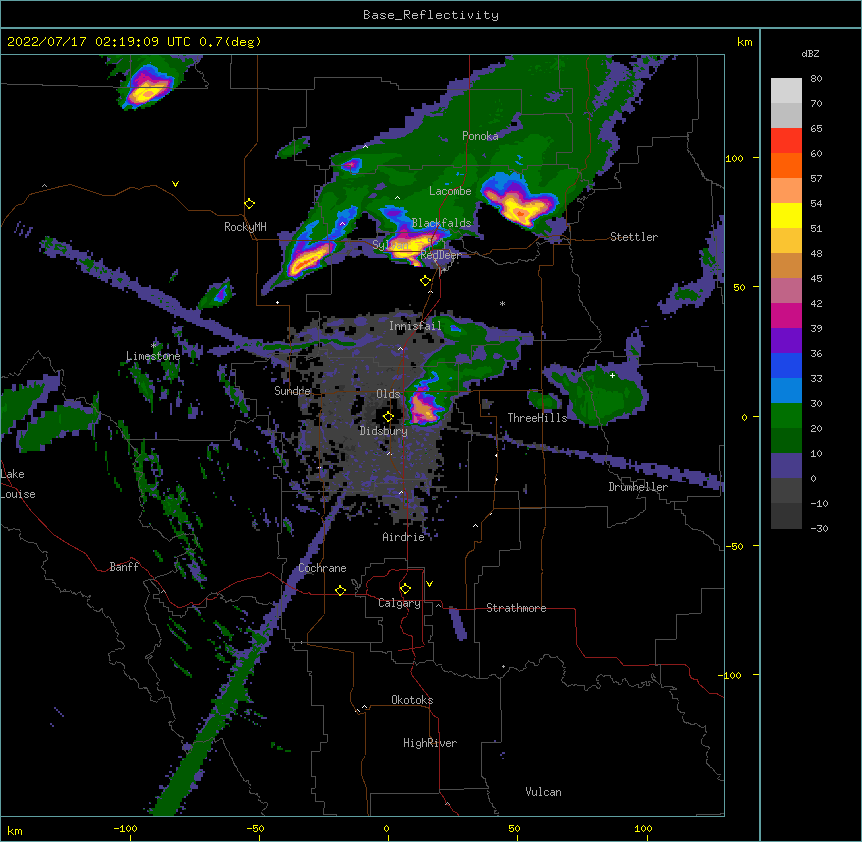Click the green 30 dBZ legend swatch

(x=786, y=416)
